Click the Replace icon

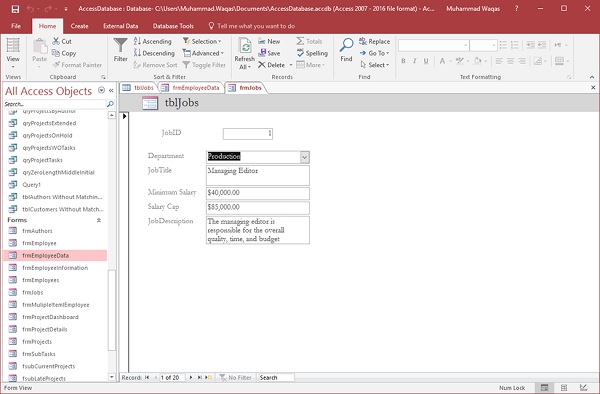(363, 41)
